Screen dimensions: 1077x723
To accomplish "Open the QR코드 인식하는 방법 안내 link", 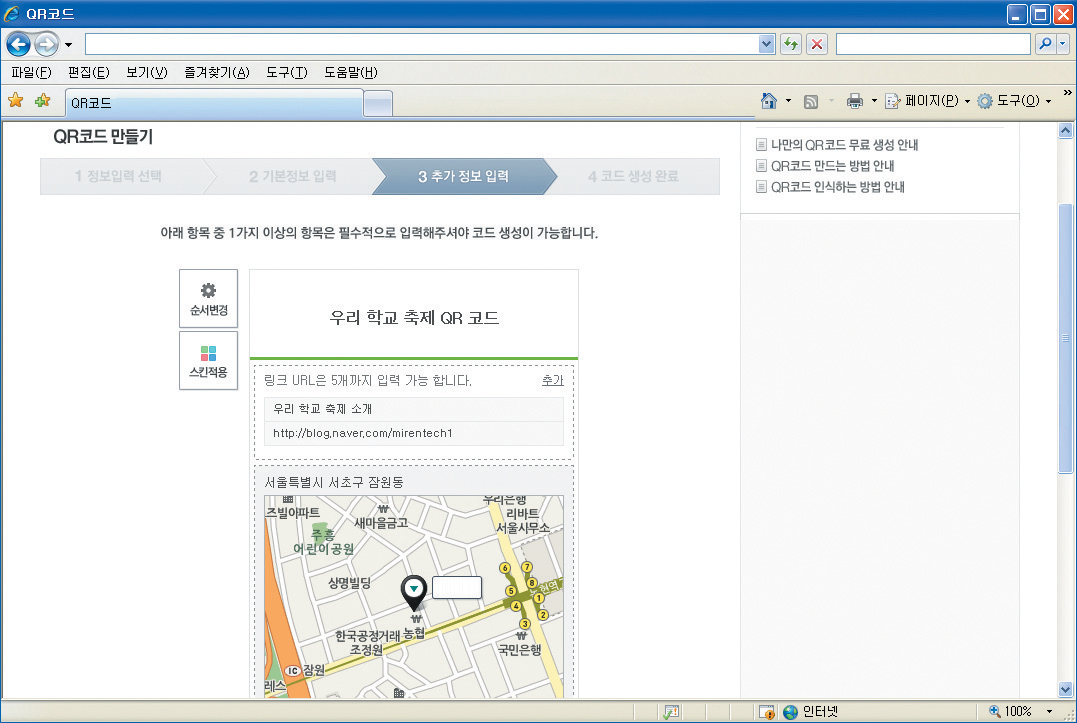I will click(x=837, y=187).
